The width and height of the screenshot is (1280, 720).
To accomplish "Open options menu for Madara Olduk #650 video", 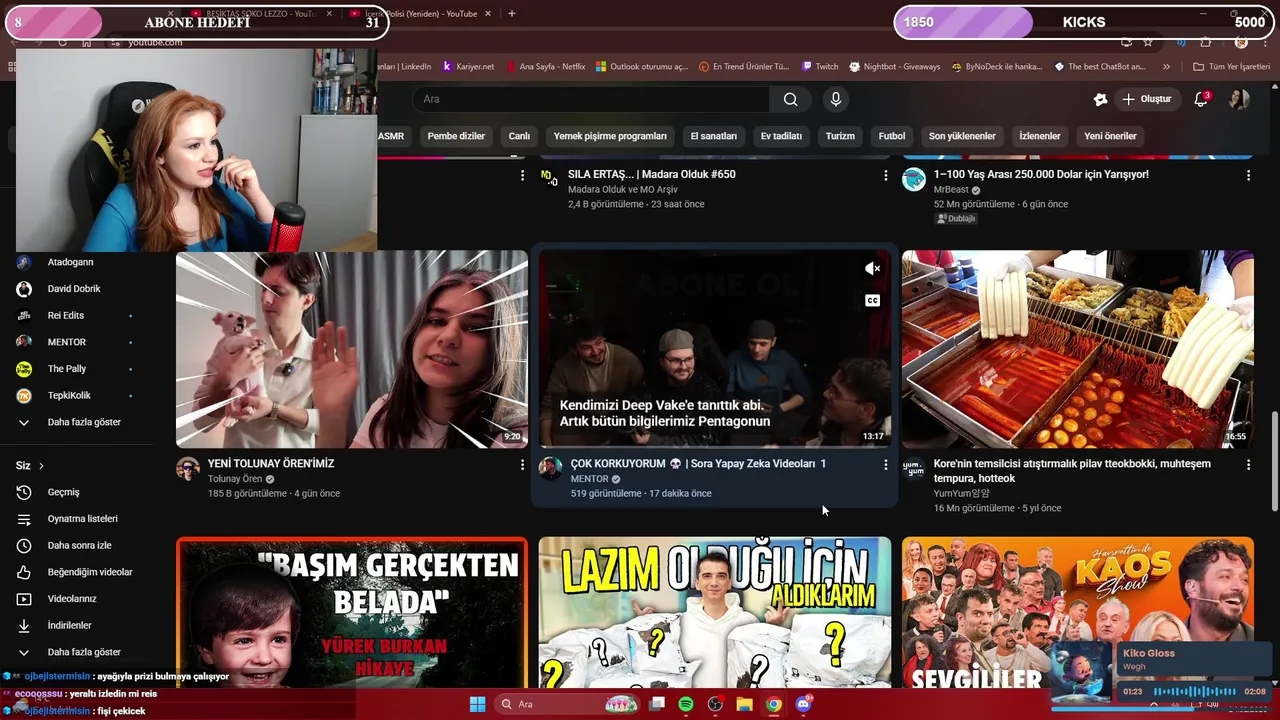I will (885, 175).
